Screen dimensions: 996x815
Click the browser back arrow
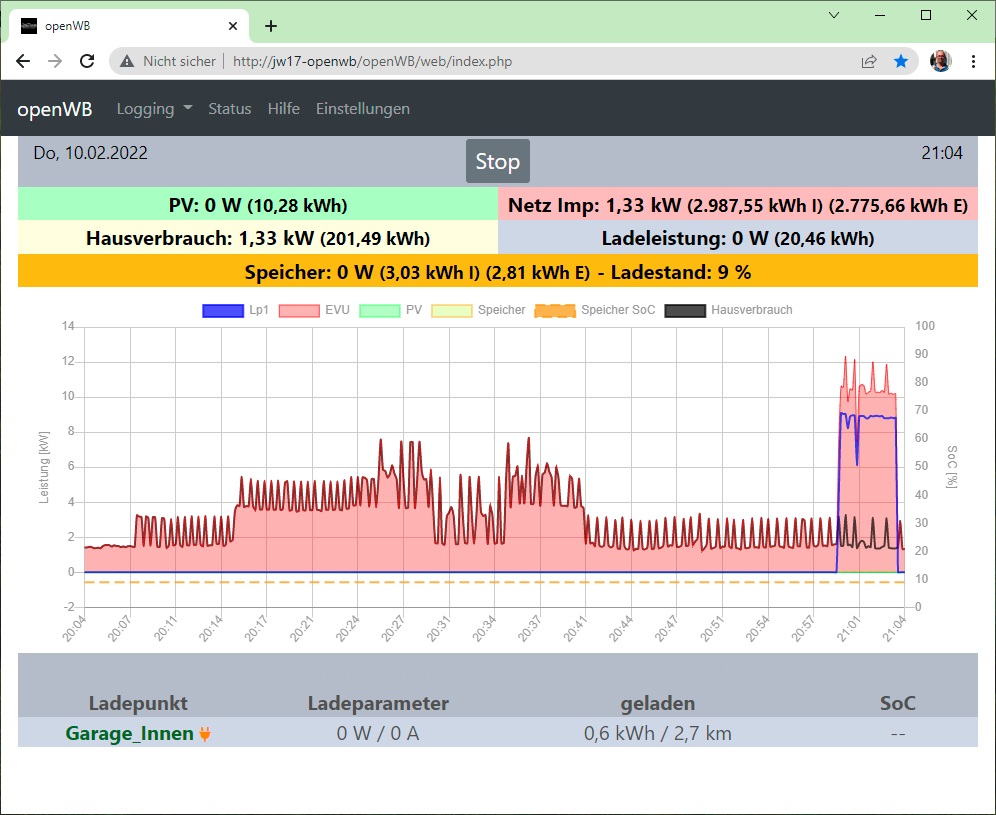point(23,61)
